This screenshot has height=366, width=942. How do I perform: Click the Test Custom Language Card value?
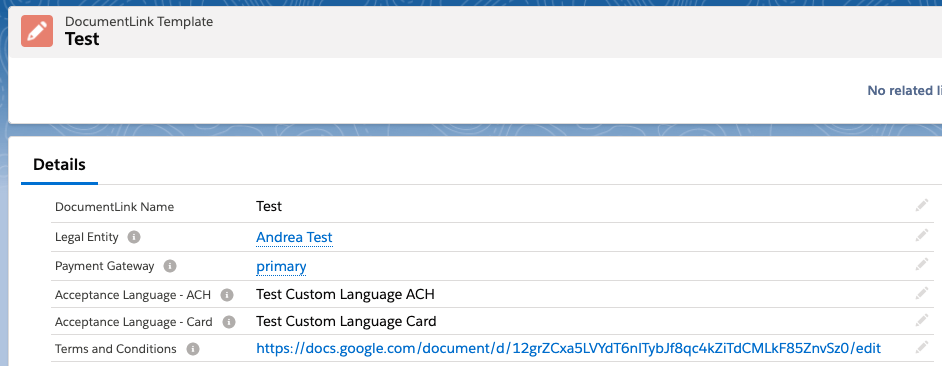tap(346, 322)
